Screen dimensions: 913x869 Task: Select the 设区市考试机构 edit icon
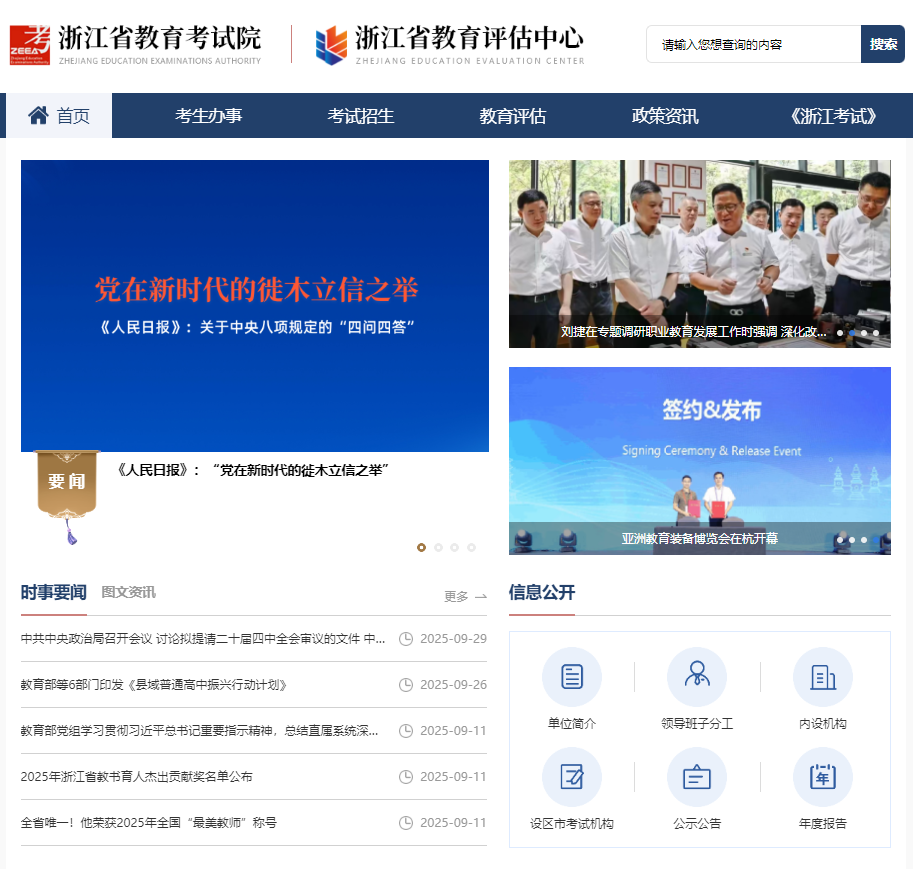(571, 777)
